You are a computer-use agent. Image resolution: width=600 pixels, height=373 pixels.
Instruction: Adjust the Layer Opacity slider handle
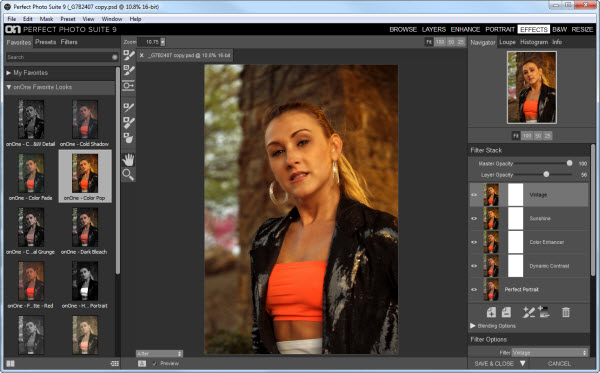click(x=546, y=174)
